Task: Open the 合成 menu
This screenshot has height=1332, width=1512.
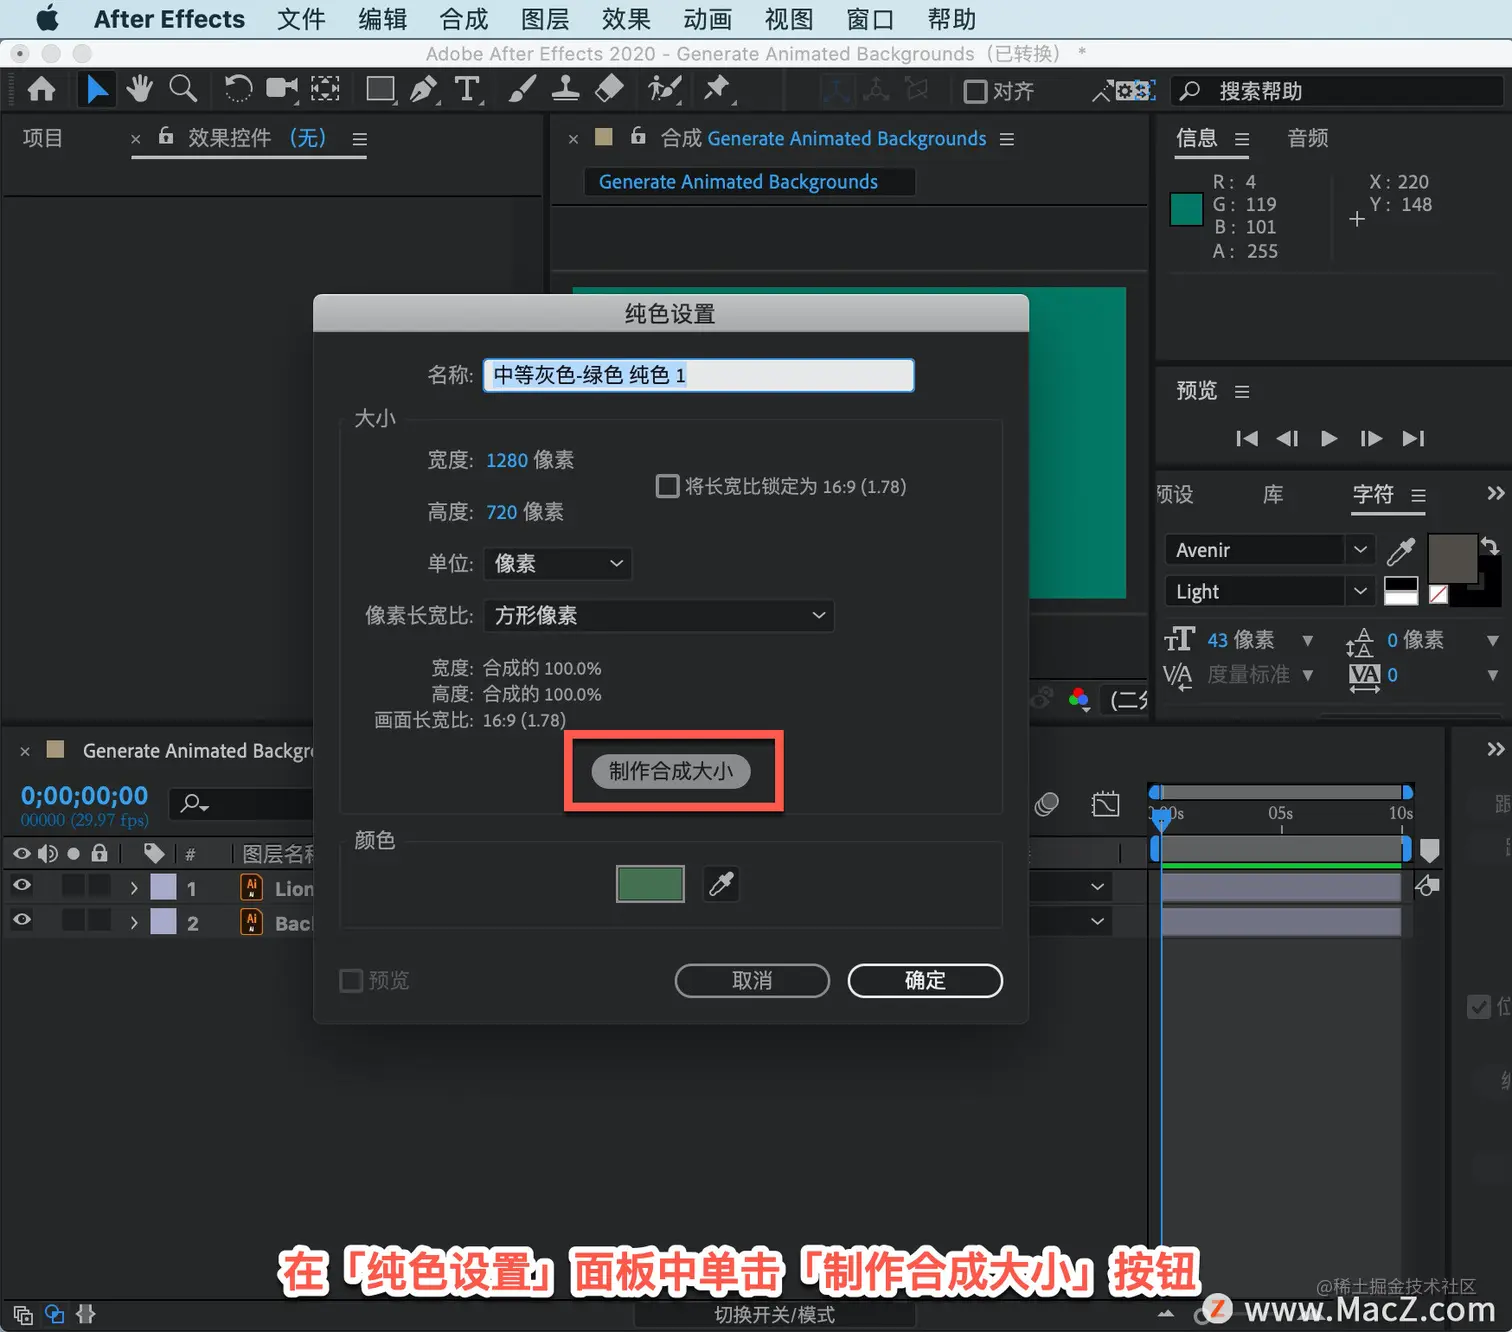Action: point(464,19)
